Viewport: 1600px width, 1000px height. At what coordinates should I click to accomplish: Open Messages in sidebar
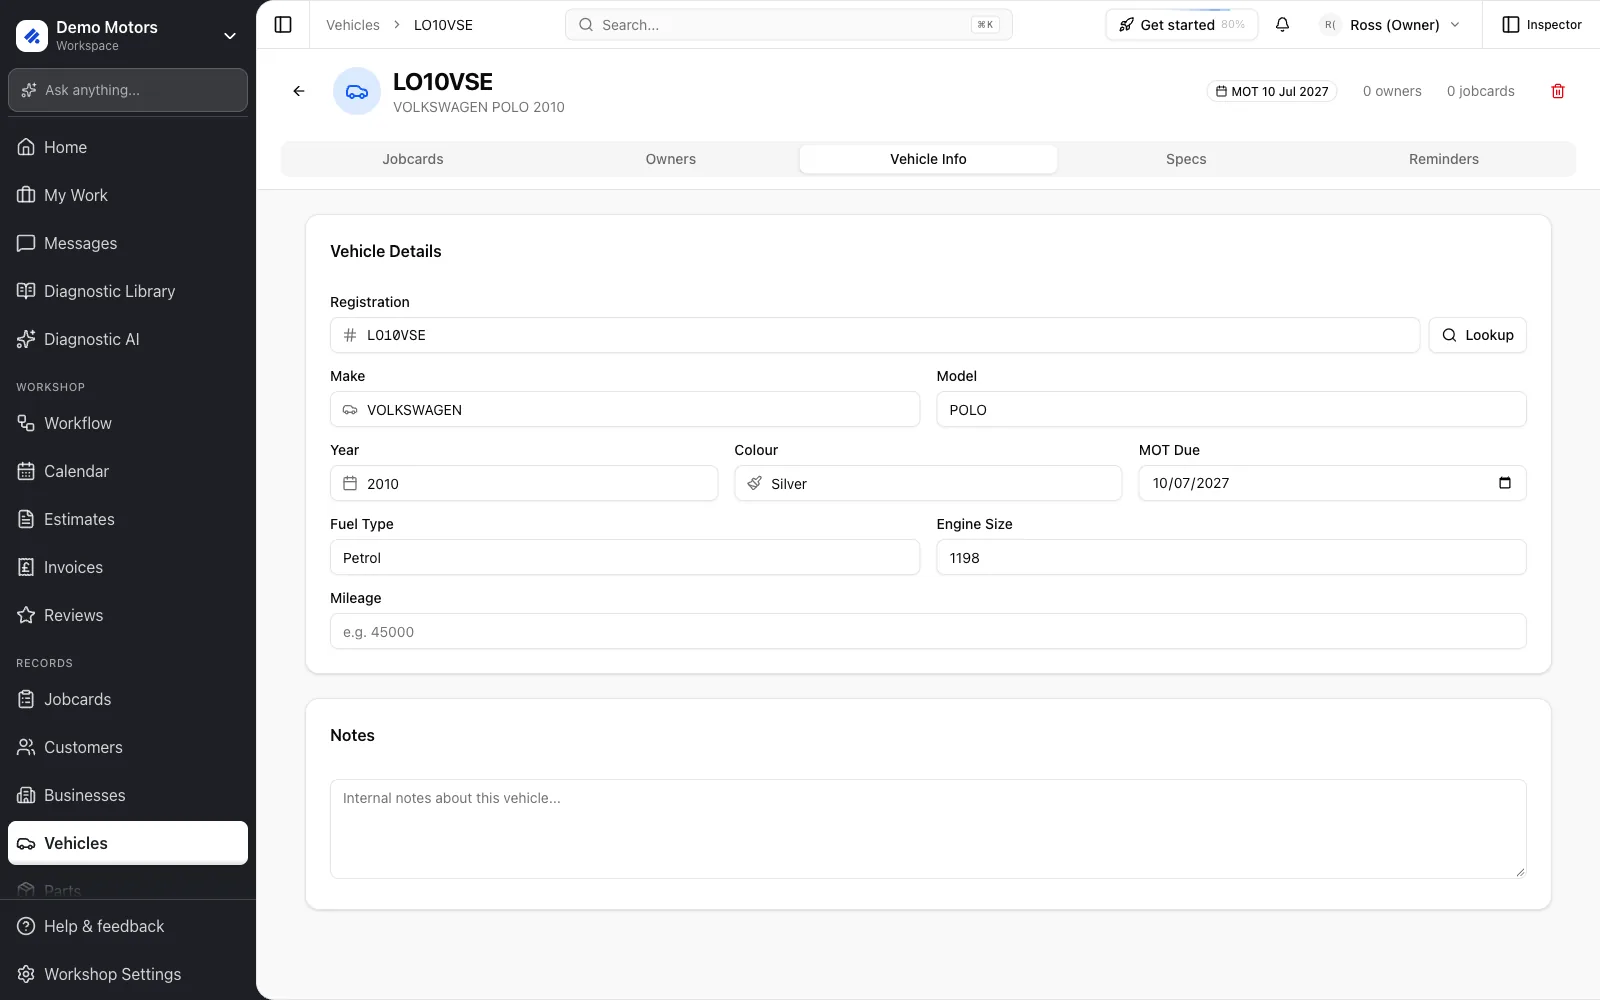point(128,243)
